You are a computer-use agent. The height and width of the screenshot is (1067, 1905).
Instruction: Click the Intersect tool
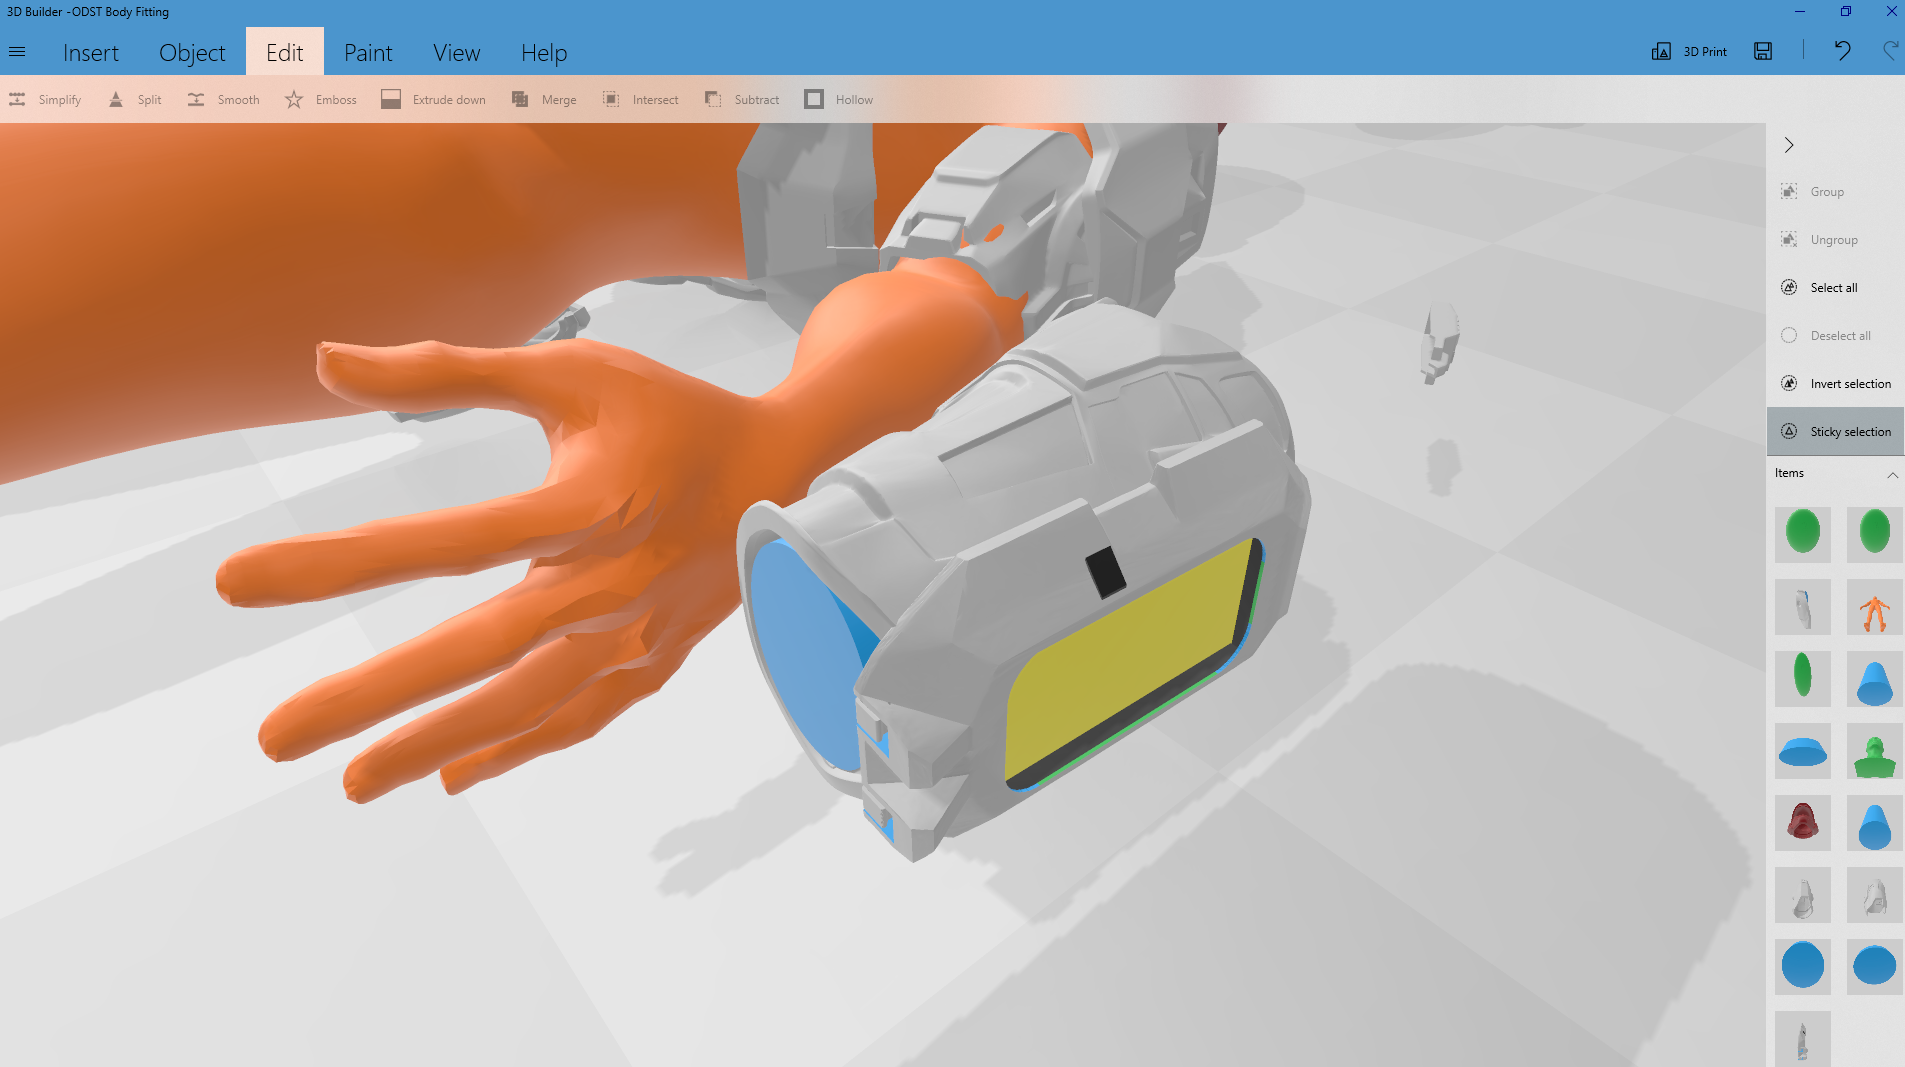(x=641, y=100)
